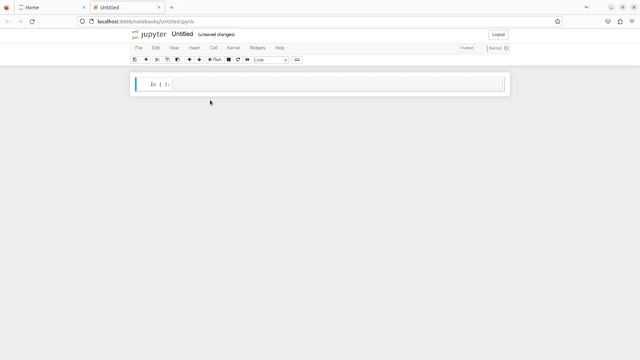Click the In [ ] cell prompt
This screenshot has height=360, width=640.
tap(160, 84)
